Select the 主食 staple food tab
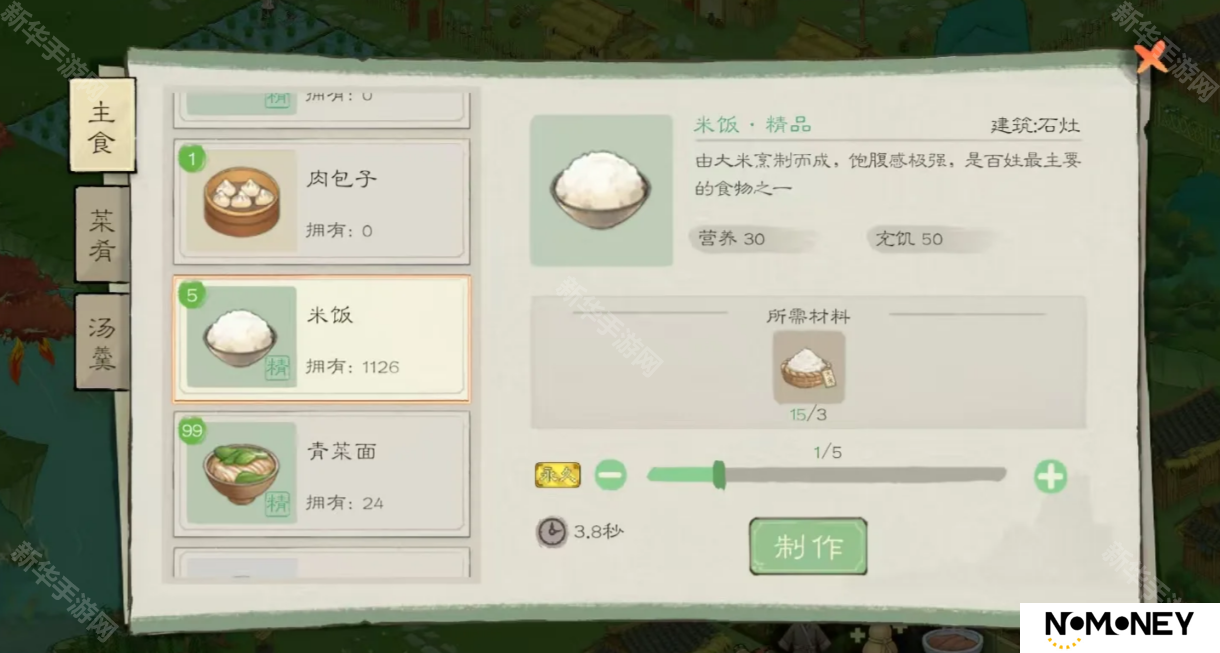 (x=102, y=125)
